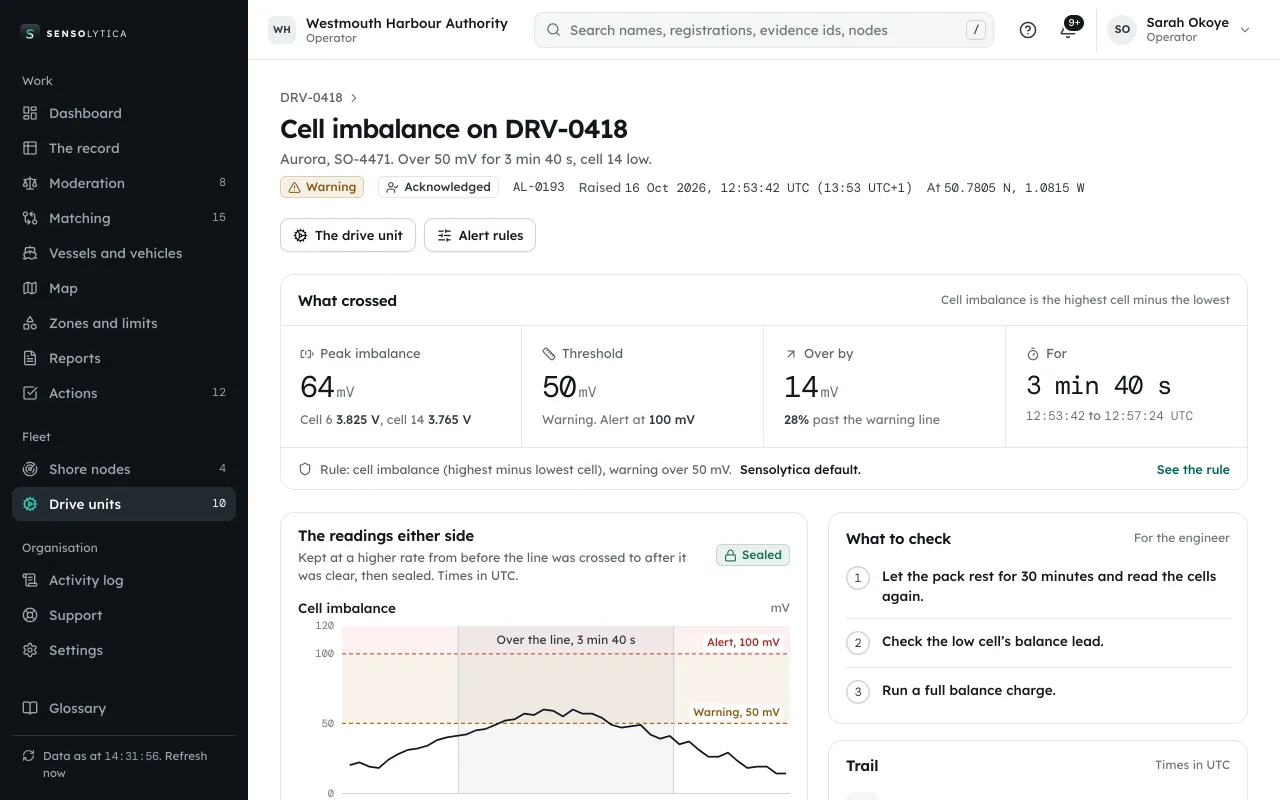Click the WH organisation avatar
Viewport: 1280px width, 800px height.
coord(282,30)
